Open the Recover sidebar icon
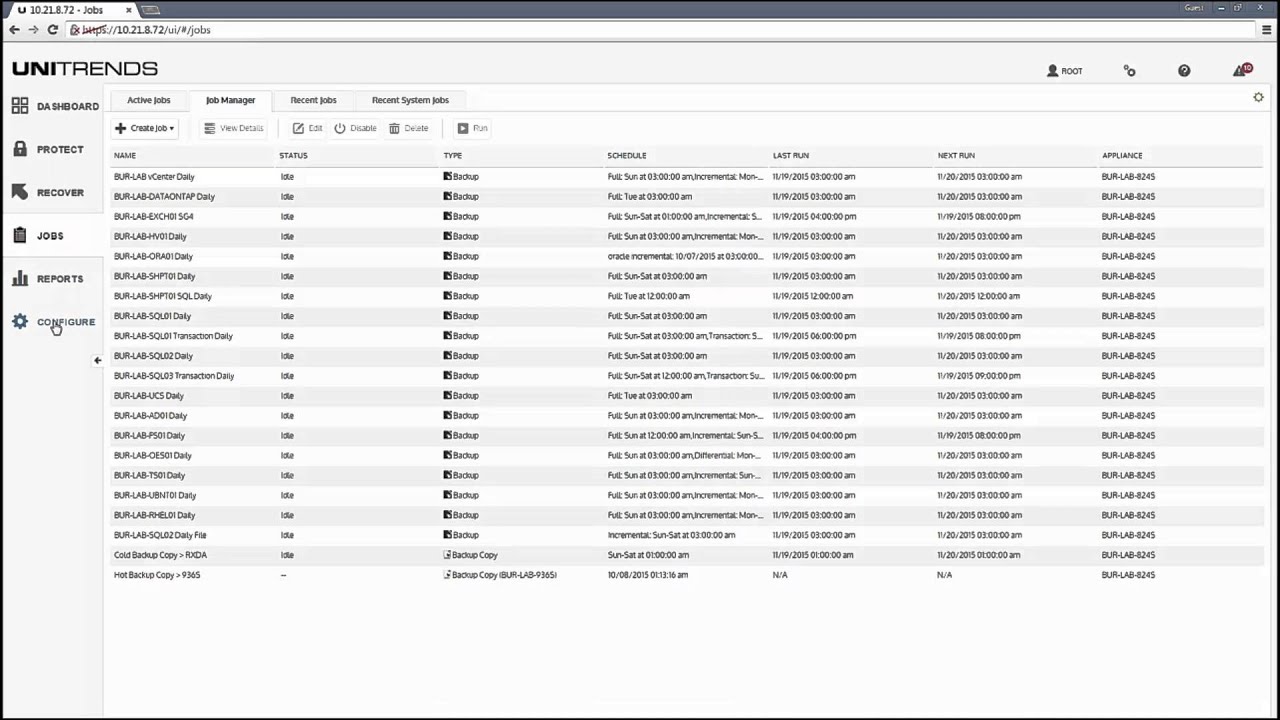The width and height of the screenshot is (1280, 720). pos(20,192)
